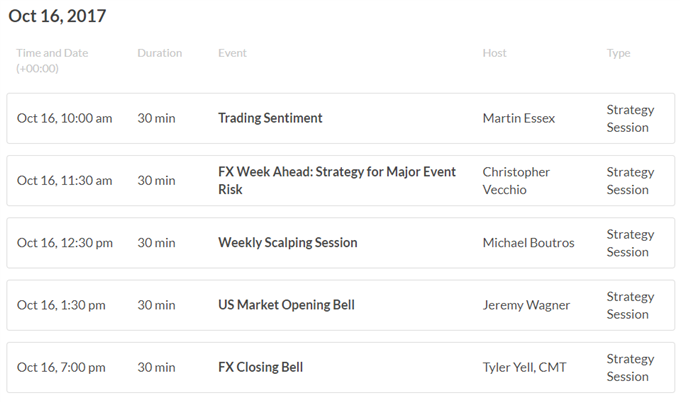Select host Jeremy Wagner
This screenshot has width=680, height=402.
point(526,305)
